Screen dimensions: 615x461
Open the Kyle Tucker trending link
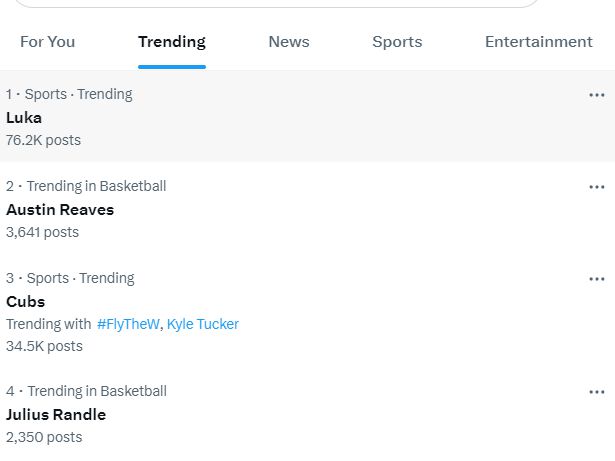click(203, 324)
